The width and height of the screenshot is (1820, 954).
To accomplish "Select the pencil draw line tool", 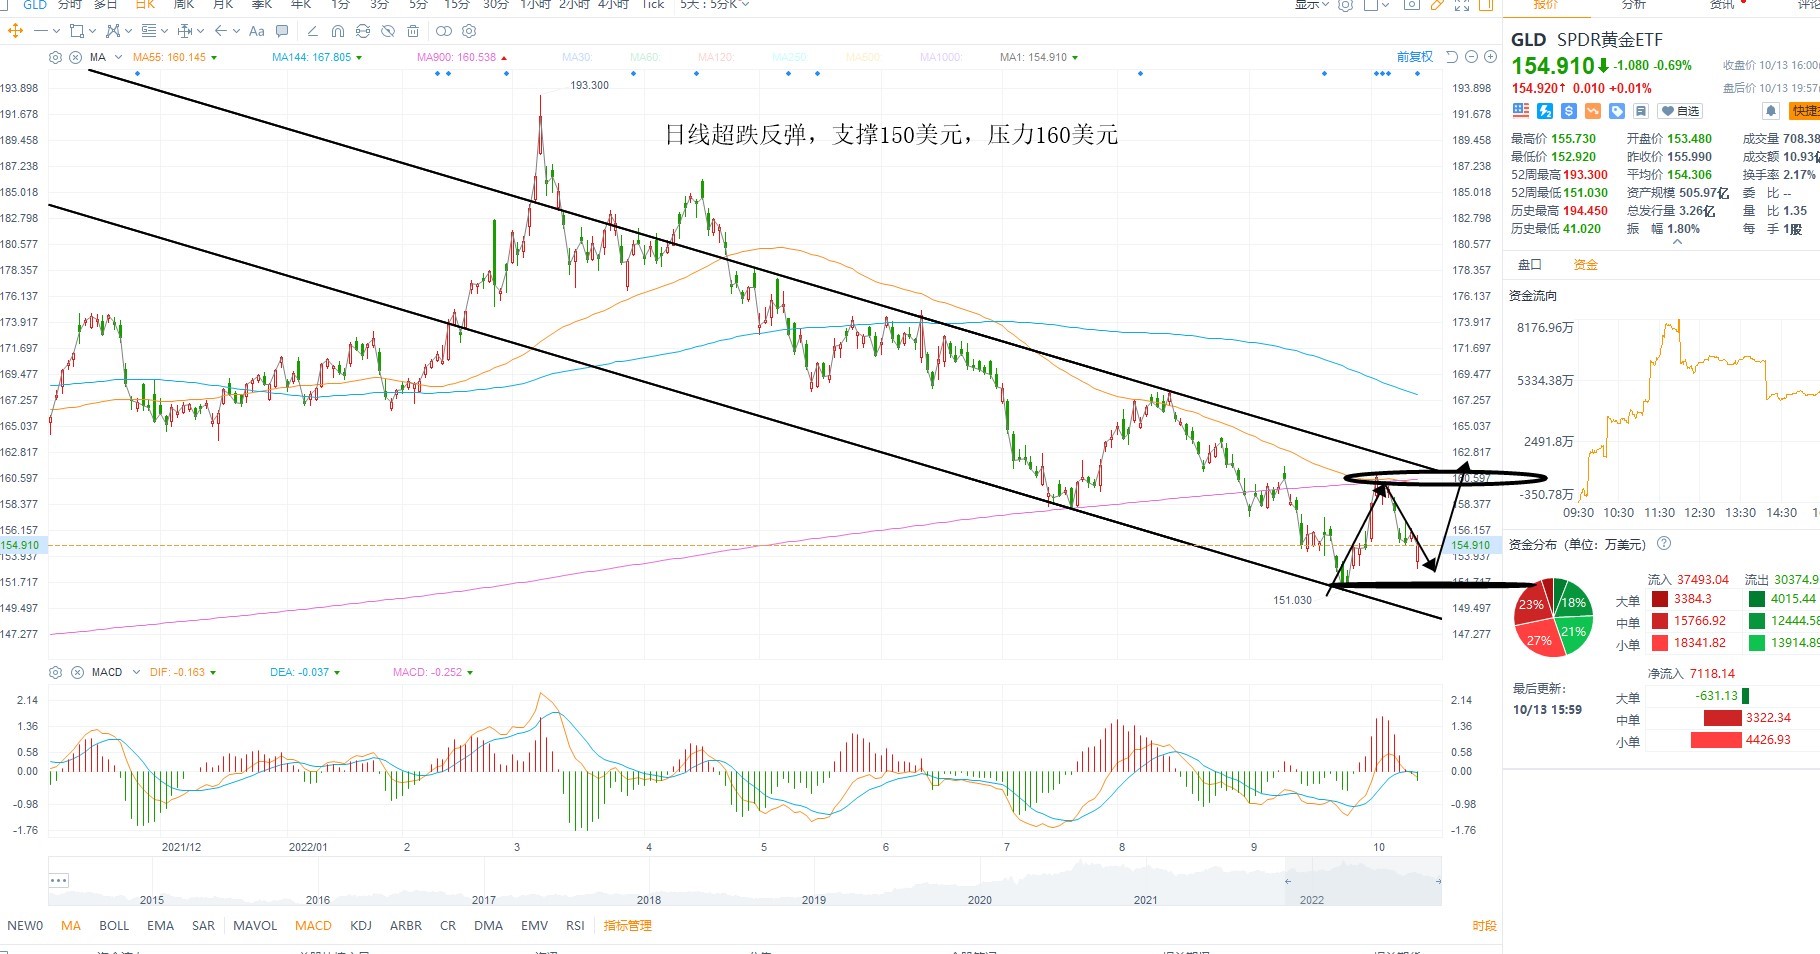I will click(x=313, y=31).
